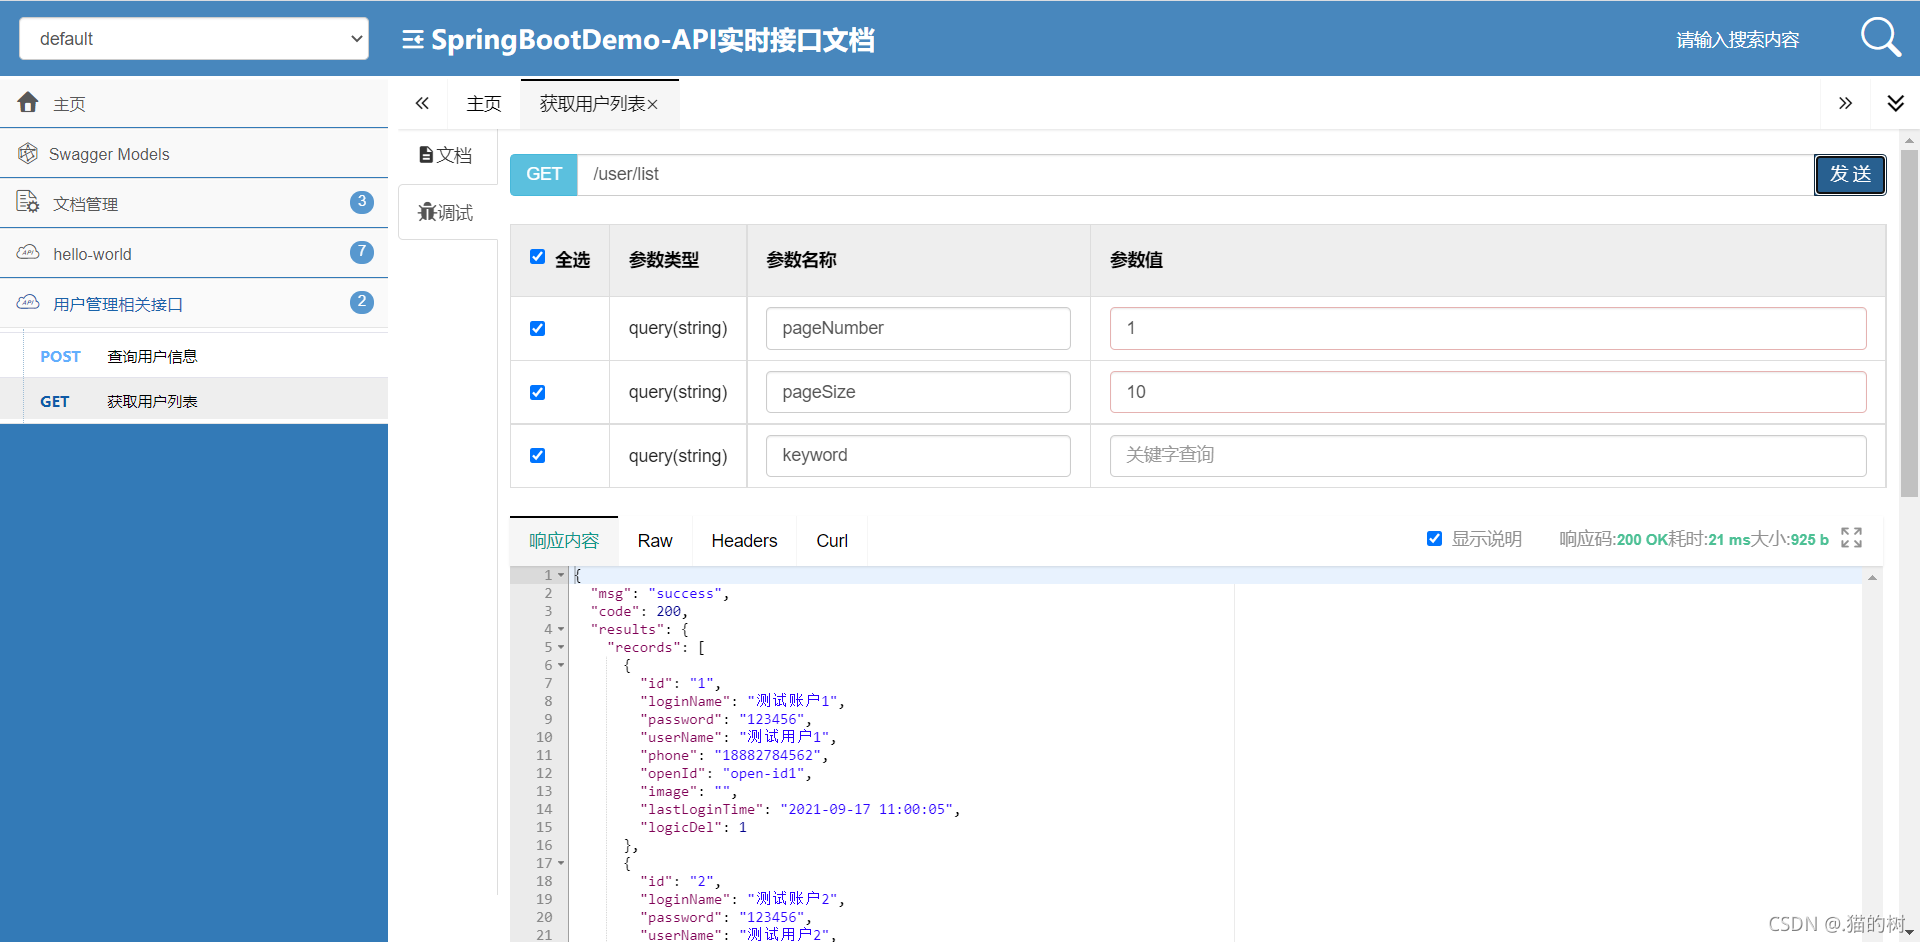Open POST 查询用户信息 endpoint
Viewport: 1920px width, 942px height.
pos(194,356)
